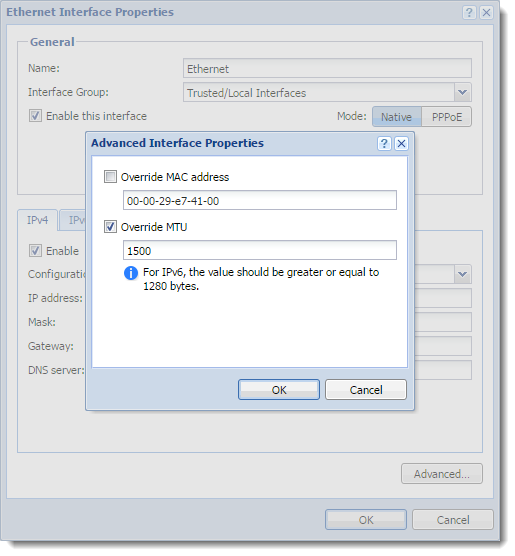This screenshot has height=556, width=515.
Task: Switch to the IPv4 tab
Action: pos(38,222)
